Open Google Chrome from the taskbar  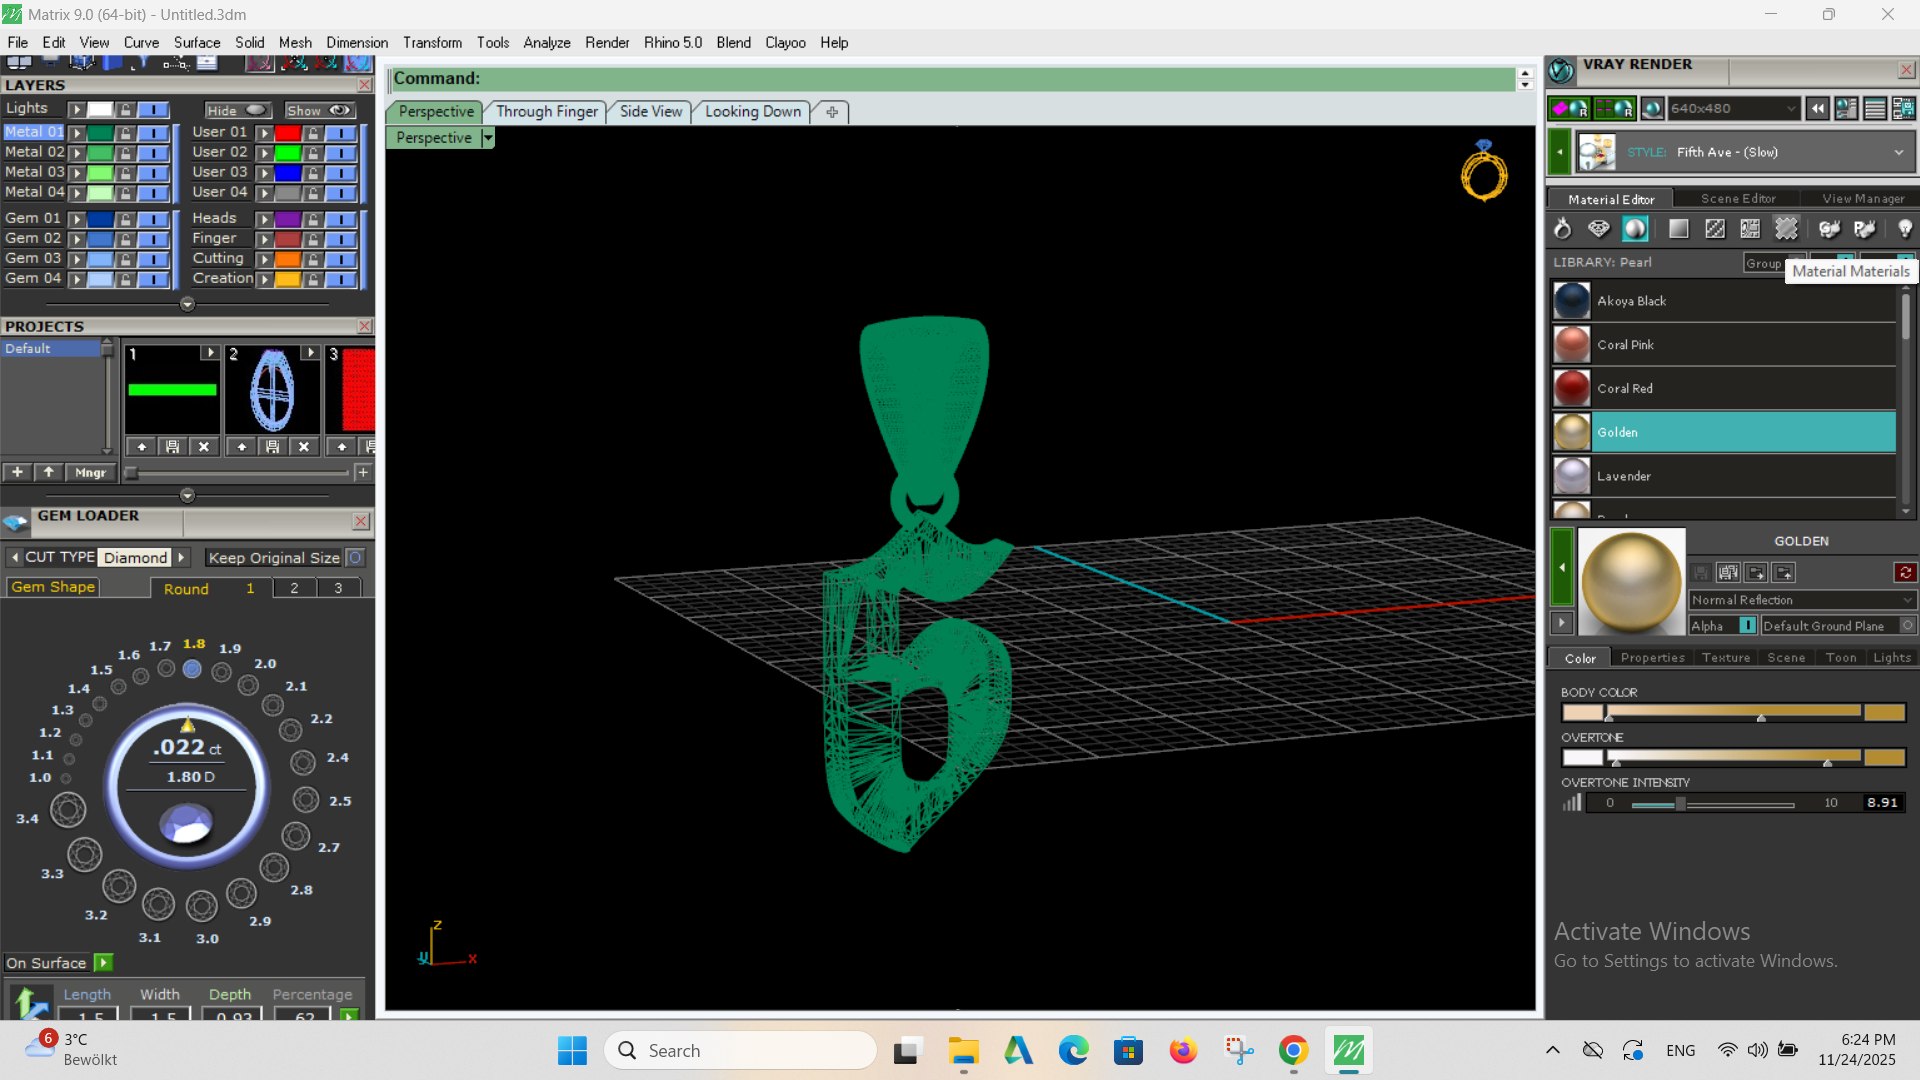coord(1293,1051)
